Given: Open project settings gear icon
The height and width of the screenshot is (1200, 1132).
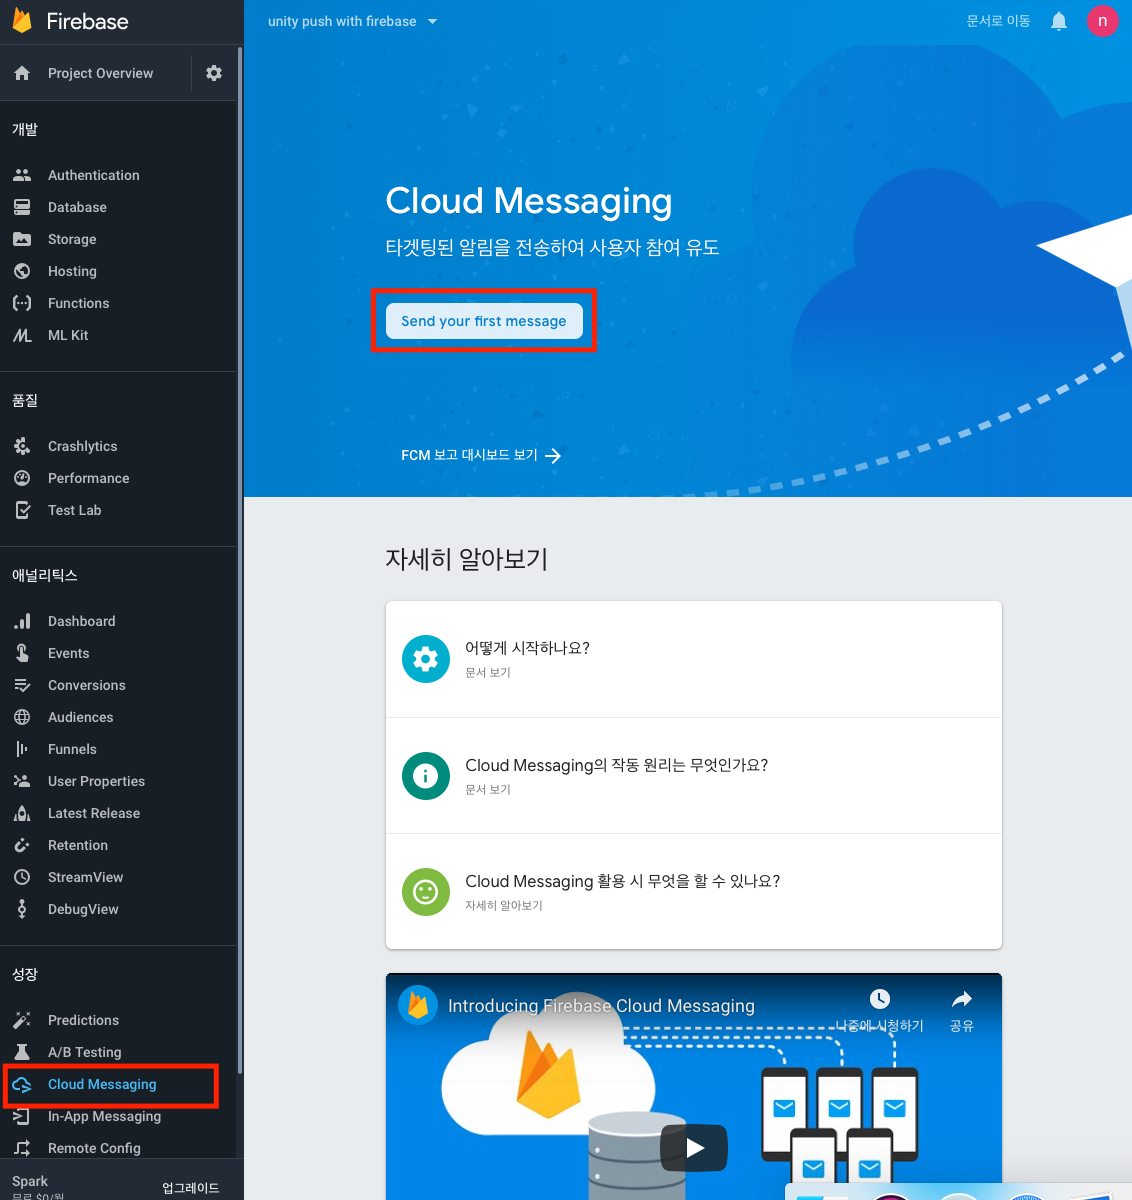Looking at the screenshot, I should 214,73.
